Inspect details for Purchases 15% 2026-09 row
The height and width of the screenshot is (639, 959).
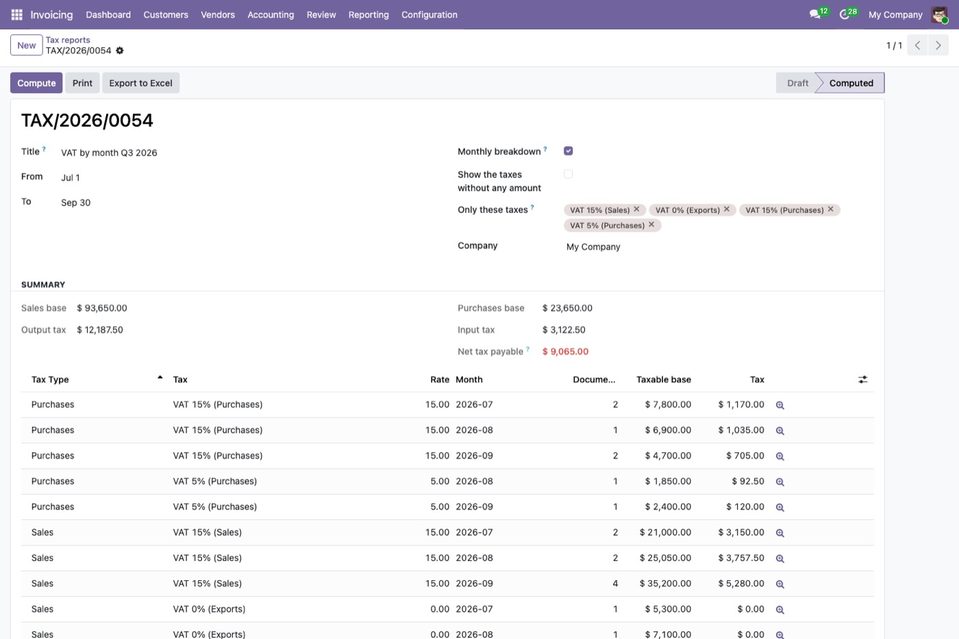[x=780, y=456]
